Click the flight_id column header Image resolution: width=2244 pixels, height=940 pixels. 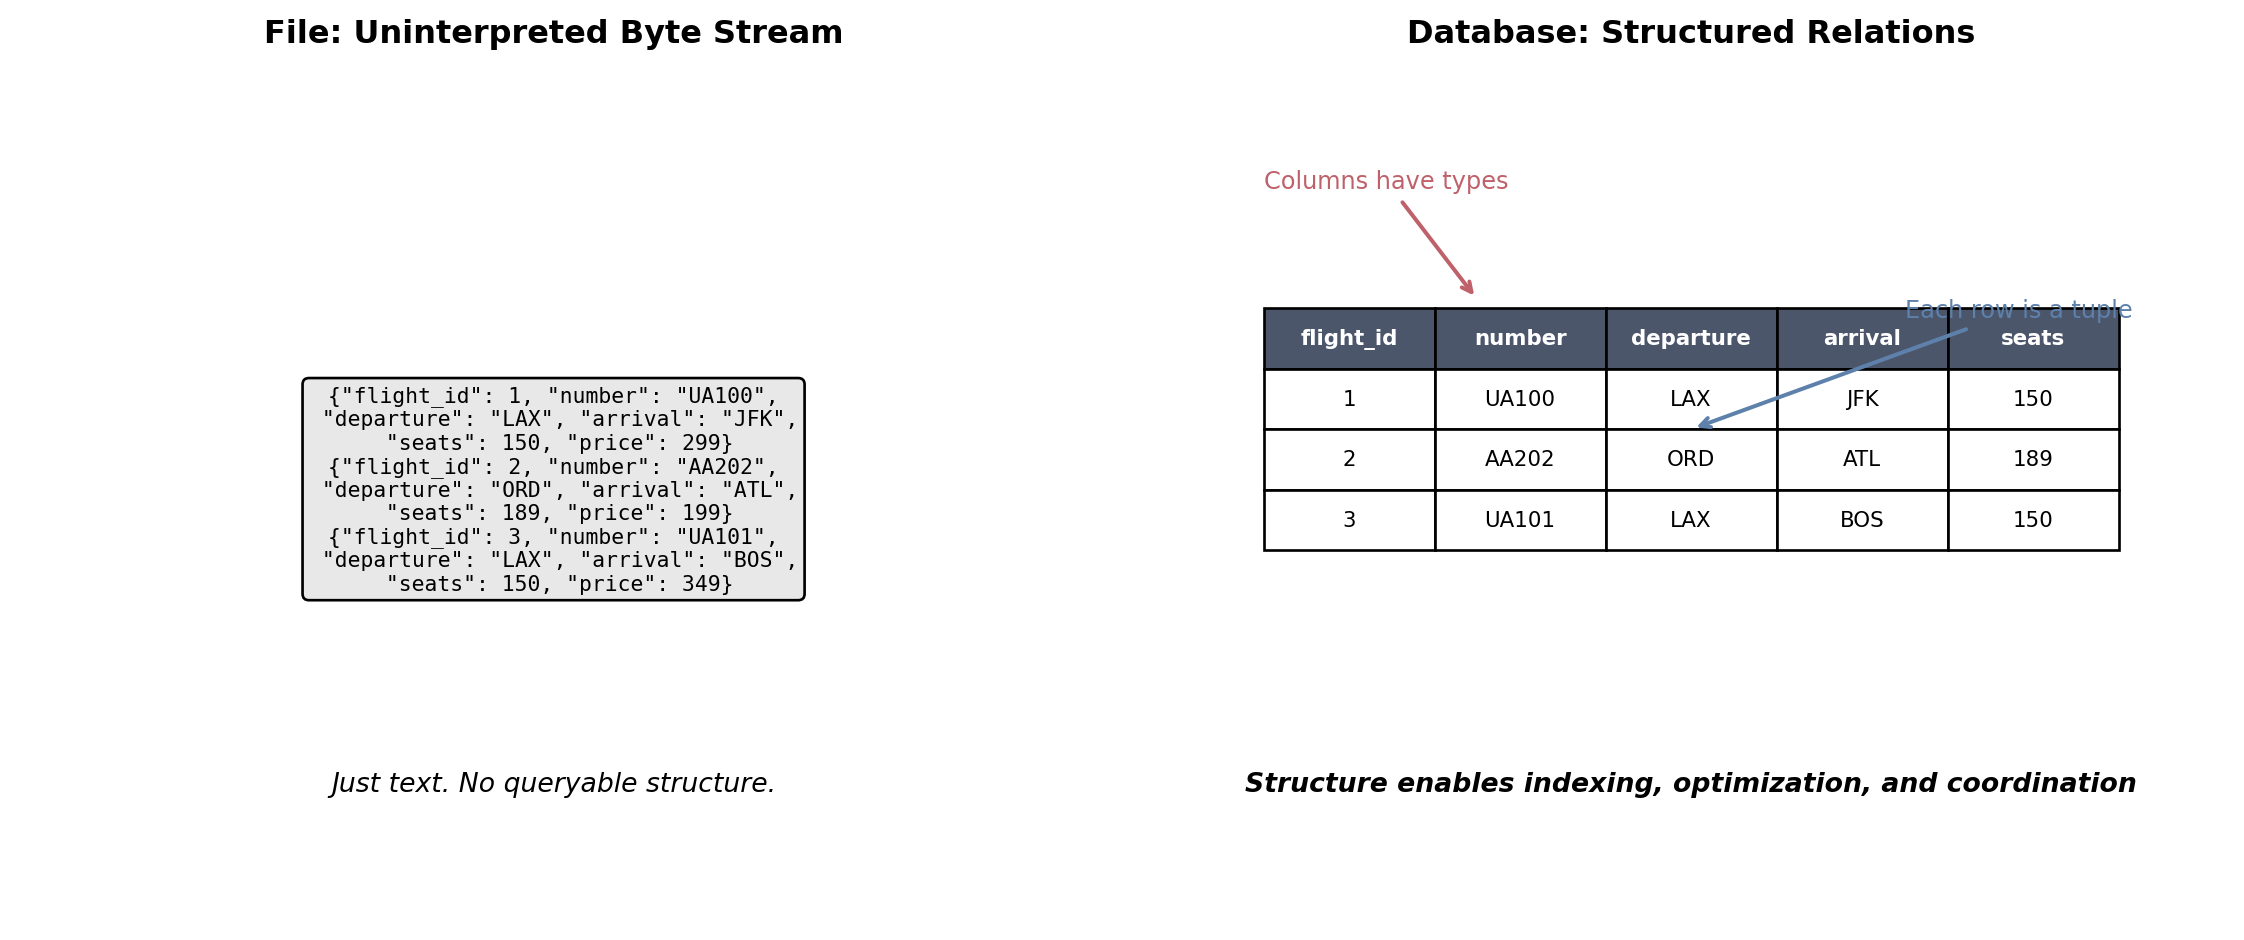click(1349, 339)
